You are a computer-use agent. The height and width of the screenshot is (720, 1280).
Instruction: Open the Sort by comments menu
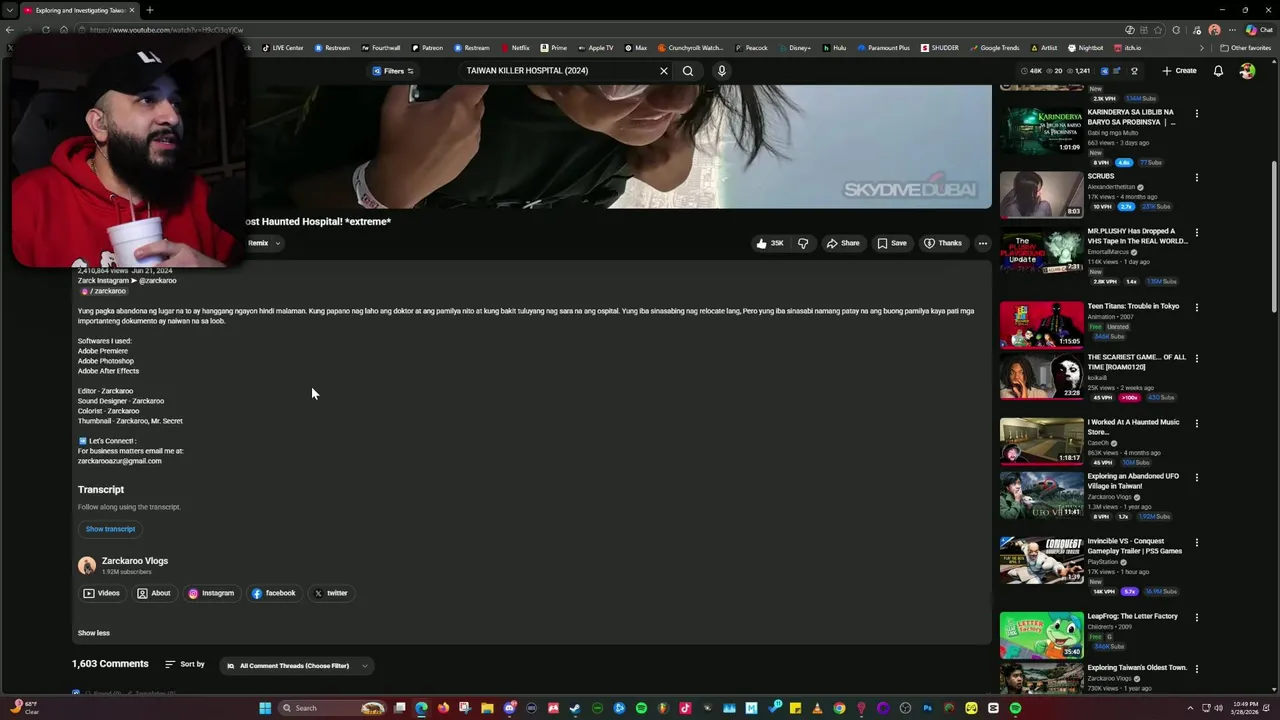(x=185, y=664)
